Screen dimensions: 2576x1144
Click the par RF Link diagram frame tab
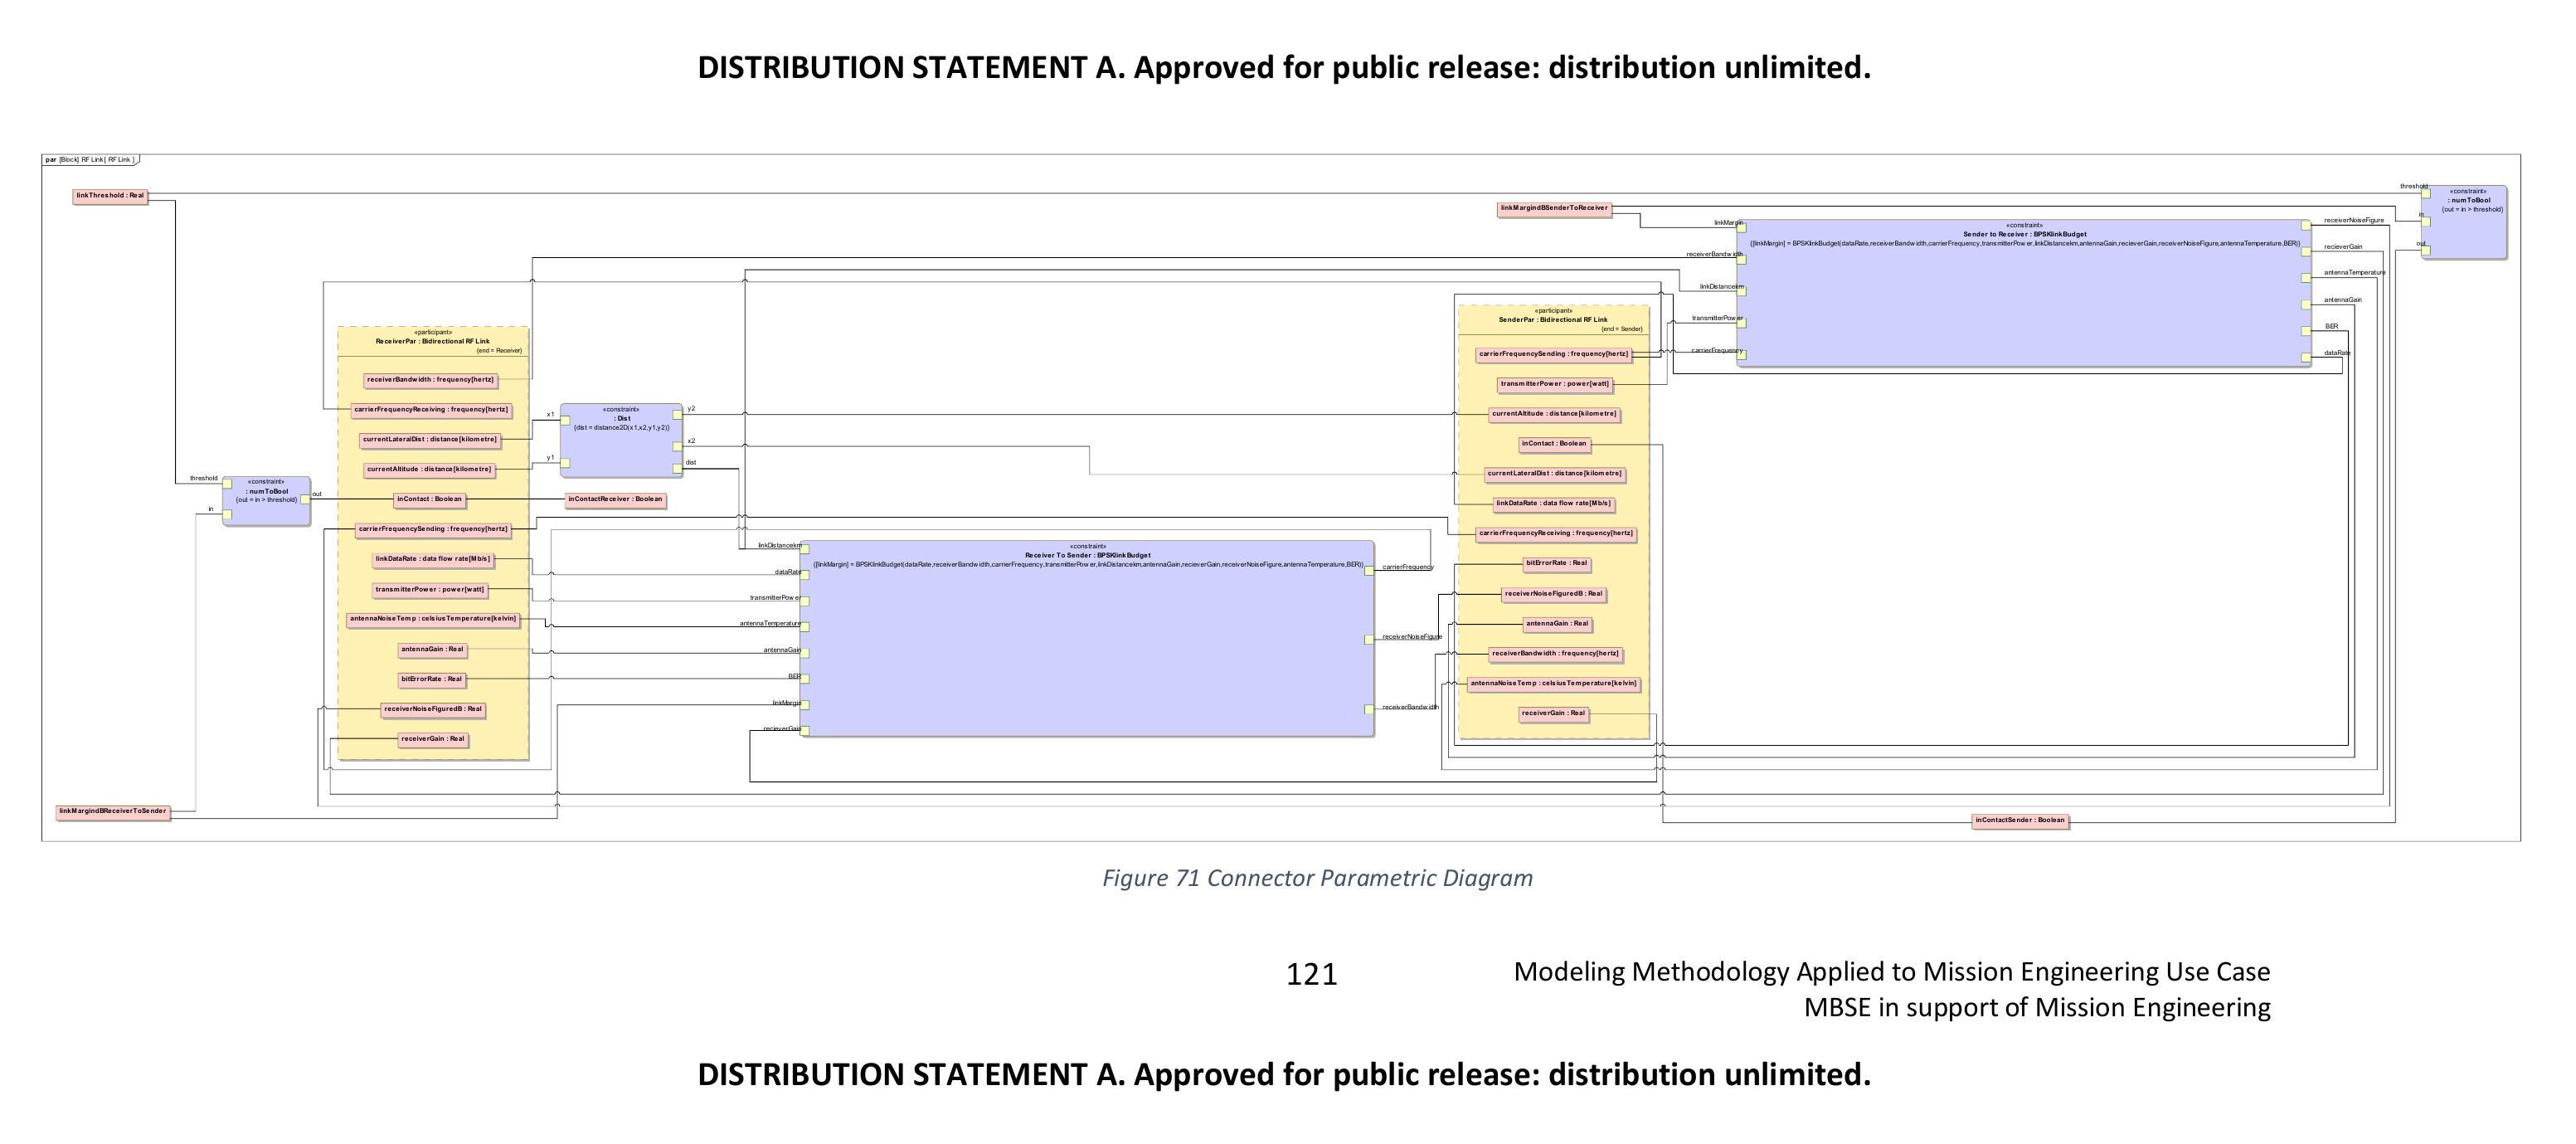click(90, 159)
